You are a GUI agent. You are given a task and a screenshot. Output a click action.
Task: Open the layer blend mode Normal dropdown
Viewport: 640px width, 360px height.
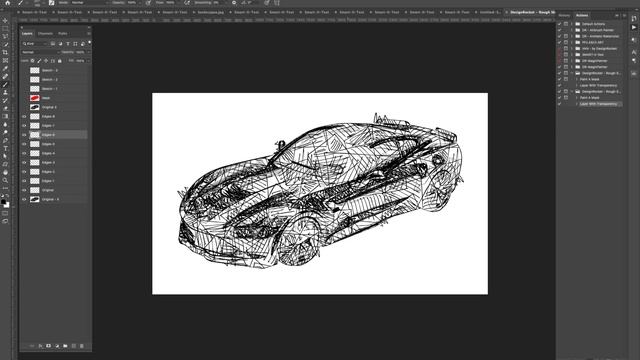[x=40, y=52]
